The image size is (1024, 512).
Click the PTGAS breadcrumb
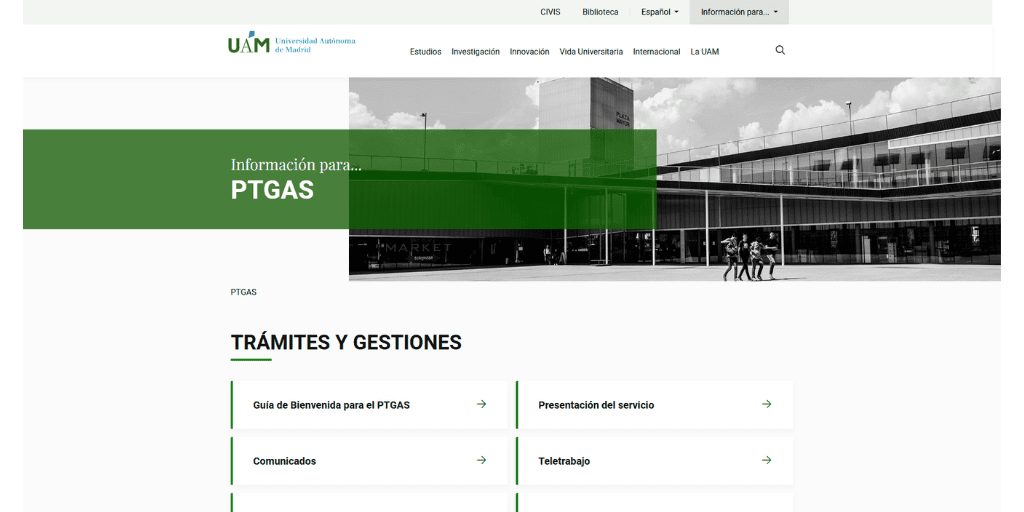(244, 293)
